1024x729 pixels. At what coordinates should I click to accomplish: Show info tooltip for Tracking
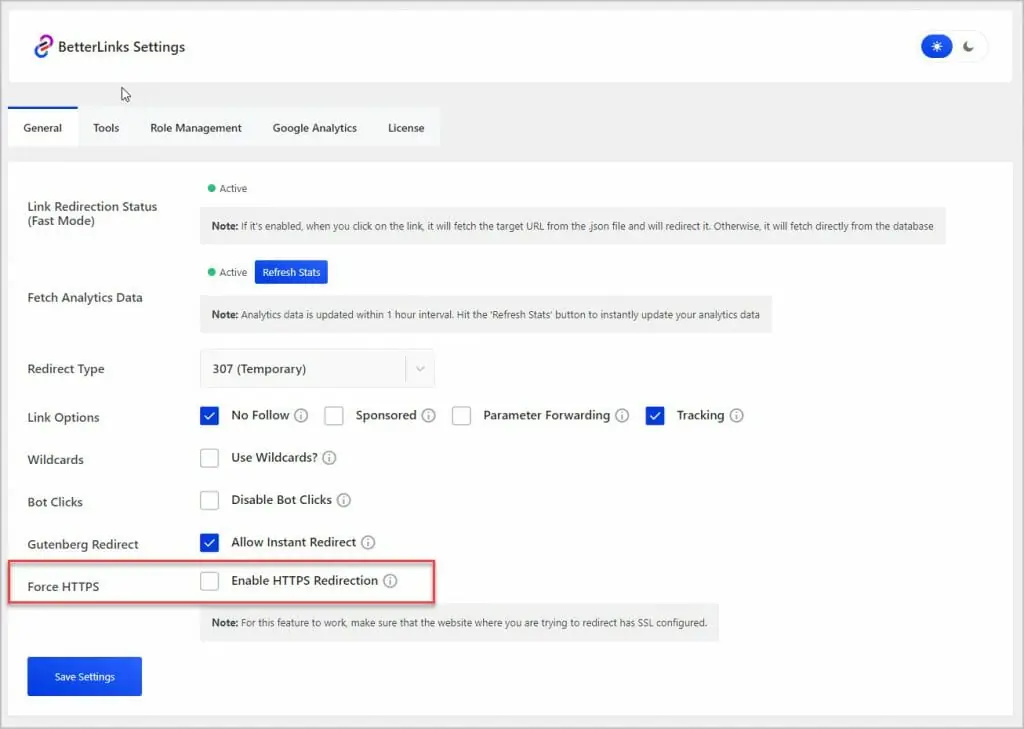[x=737, y=415]
